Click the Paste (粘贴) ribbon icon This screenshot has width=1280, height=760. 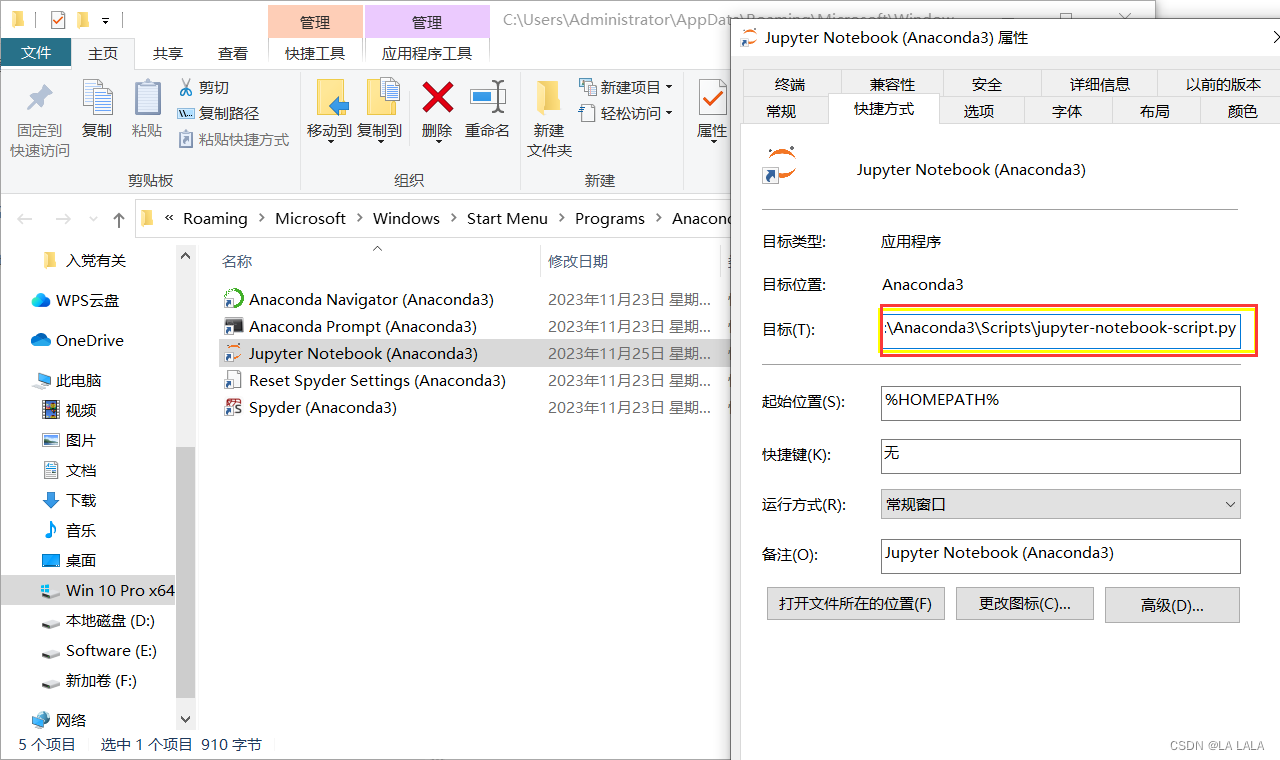pyautogui.click(x=147, y=99)
